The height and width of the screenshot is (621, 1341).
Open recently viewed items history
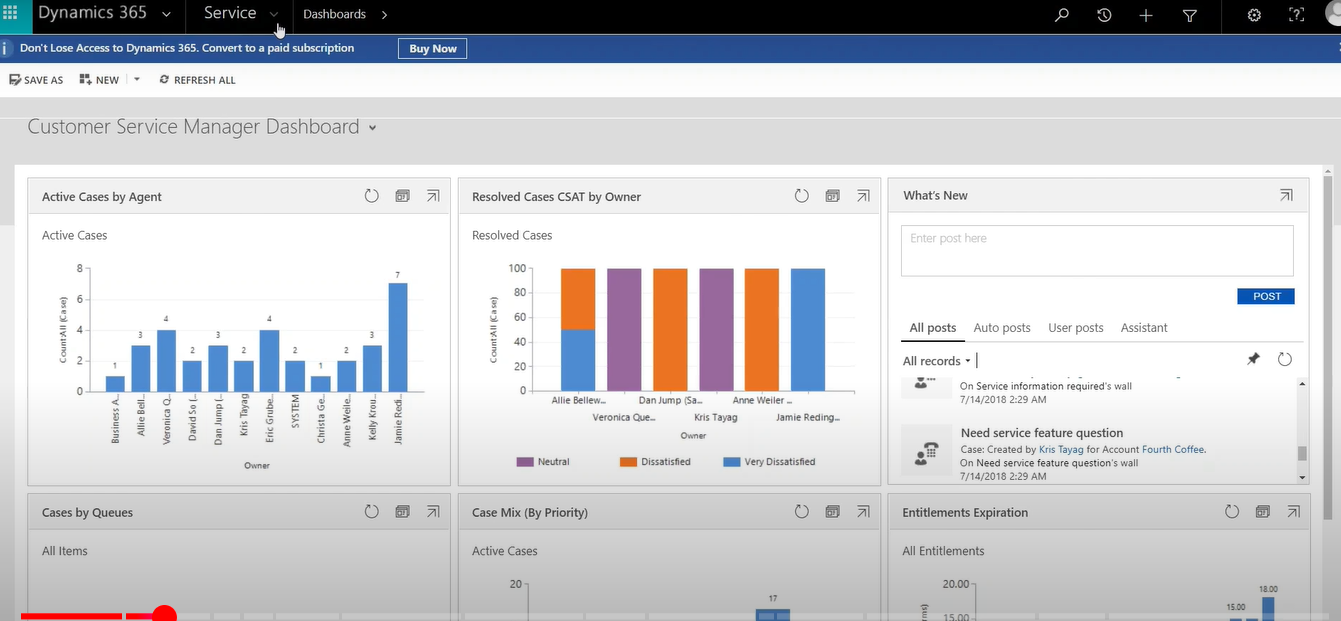(1103, 15)
